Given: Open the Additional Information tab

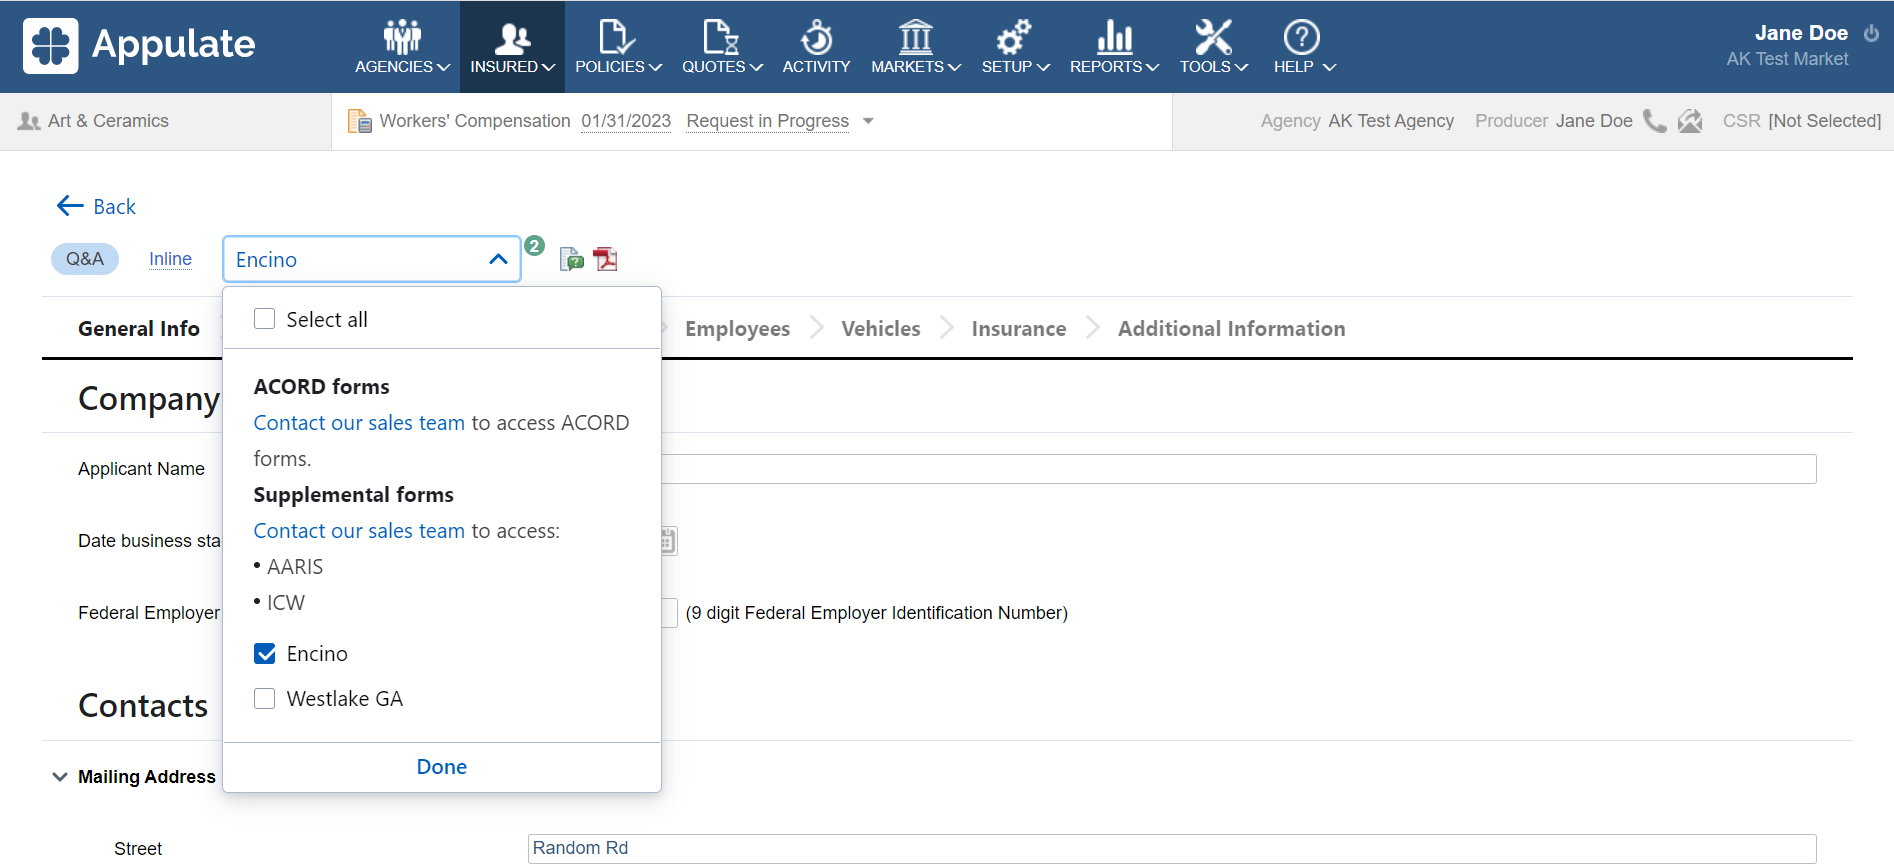Looking at the screenshot, I should pyautogui.click(x=1231, y=329).
